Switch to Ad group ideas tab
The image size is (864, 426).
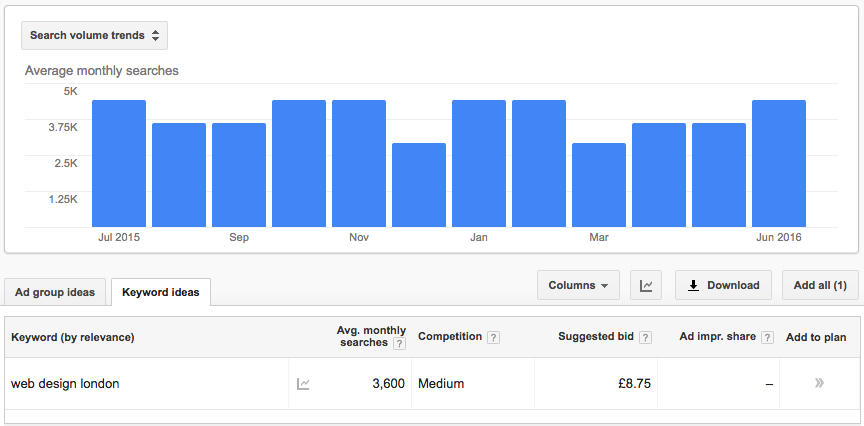pyautogui.click(x=55, y=293)
